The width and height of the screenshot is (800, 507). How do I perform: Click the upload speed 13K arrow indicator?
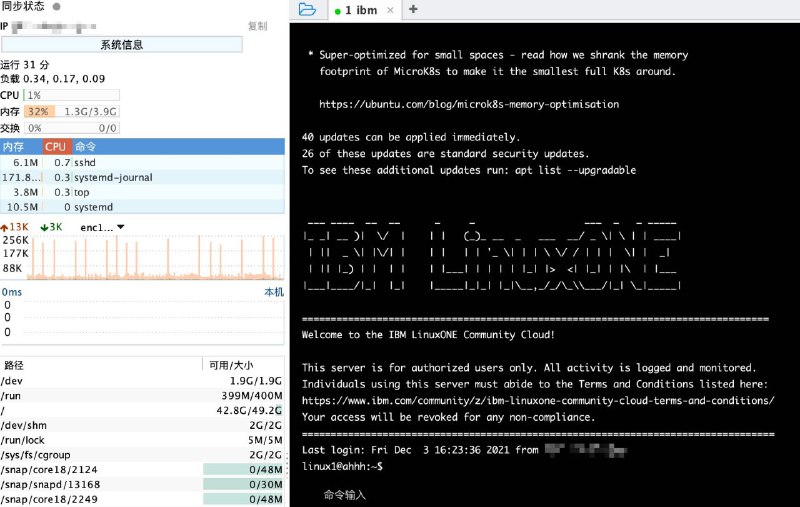coord(14,227)
